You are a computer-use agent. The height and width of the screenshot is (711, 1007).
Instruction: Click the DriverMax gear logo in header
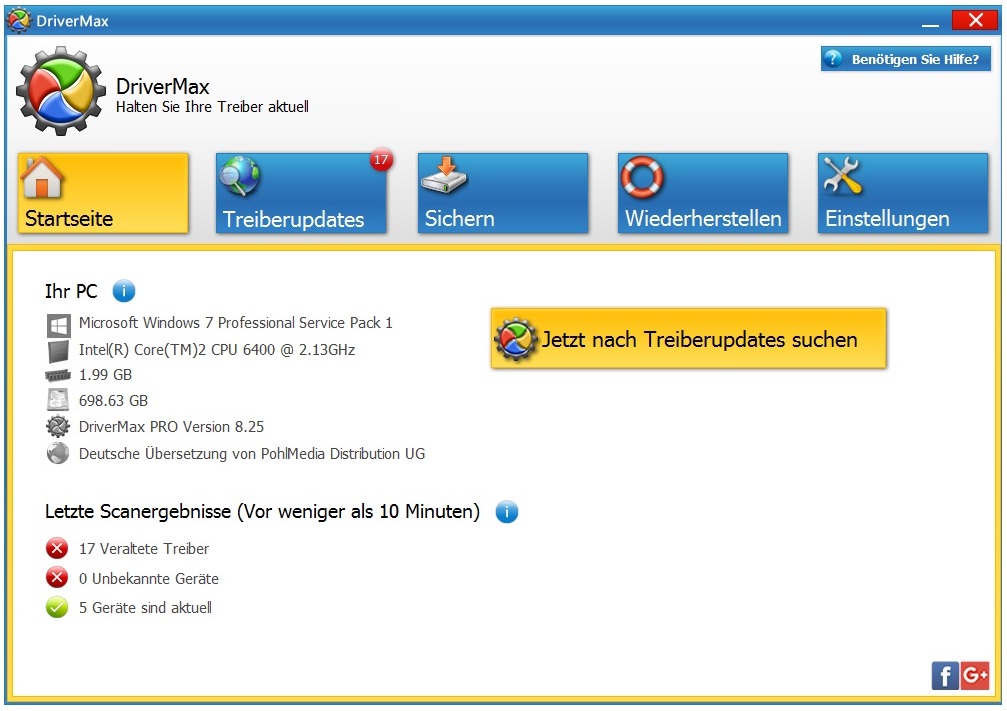coord(61,91)
